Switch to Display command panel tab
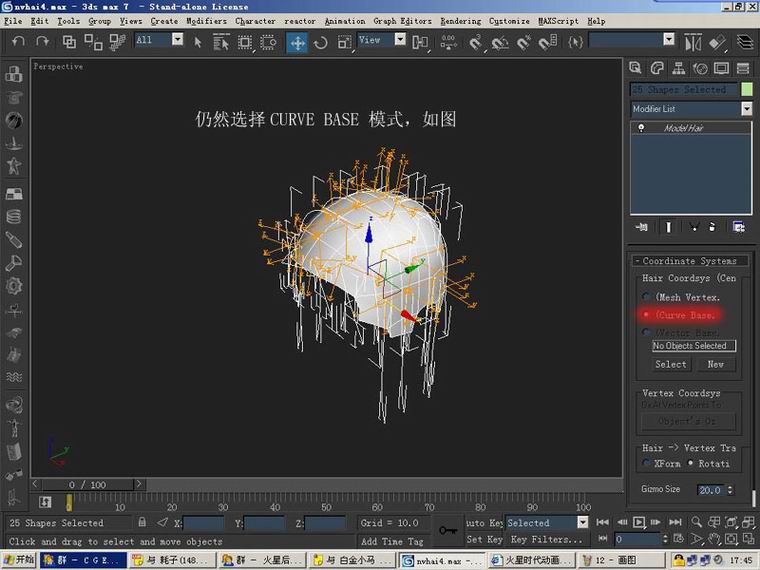This screenshot has width=760, height=570. (721, 68)
